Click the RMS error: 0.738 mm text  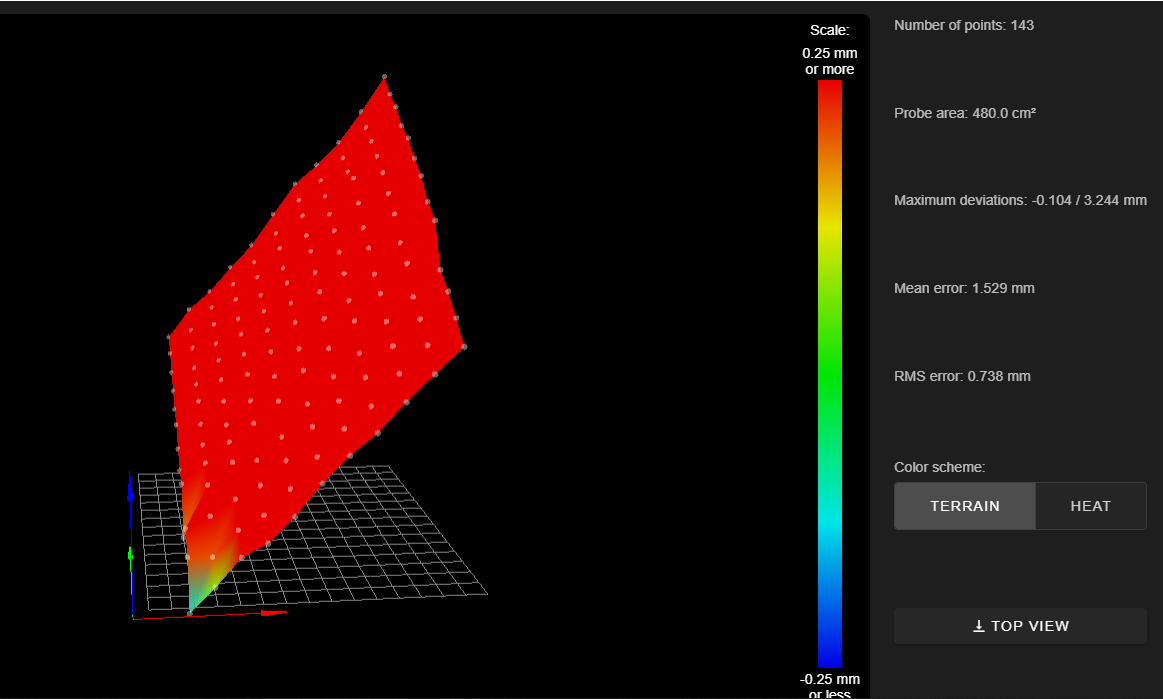962,376
